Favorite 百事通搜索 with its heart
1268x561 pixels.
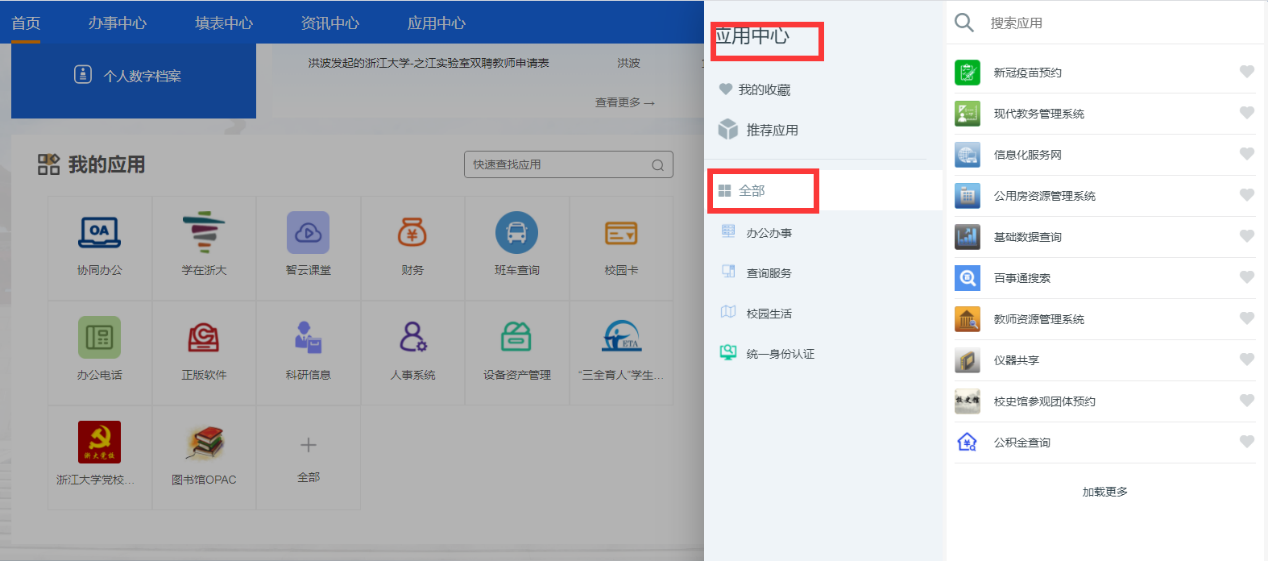(1246, 276)
